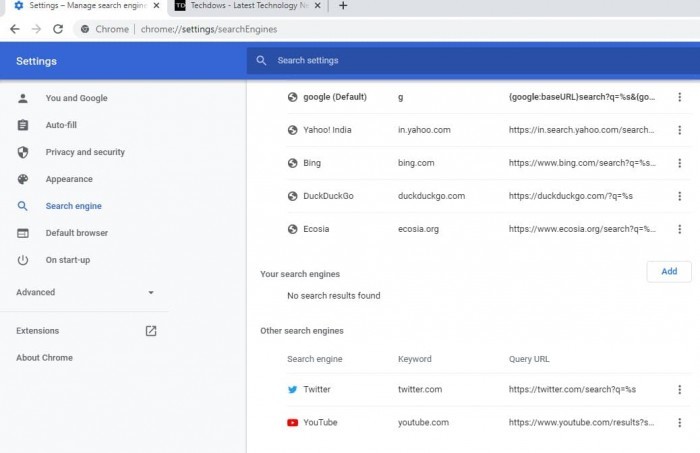
Task: Click the browser forward arrow
Action: click(x=36, y=29)
